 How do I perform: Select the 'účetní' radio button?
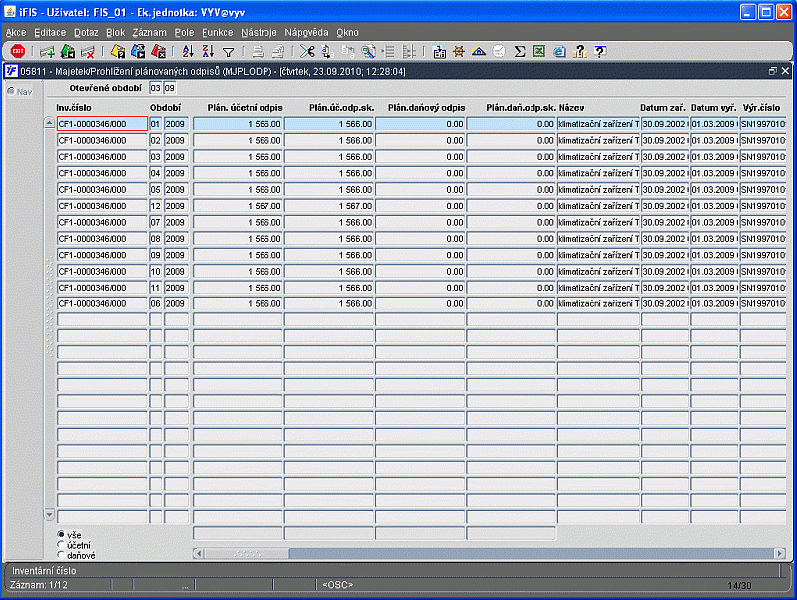click(x=62, y=545)
